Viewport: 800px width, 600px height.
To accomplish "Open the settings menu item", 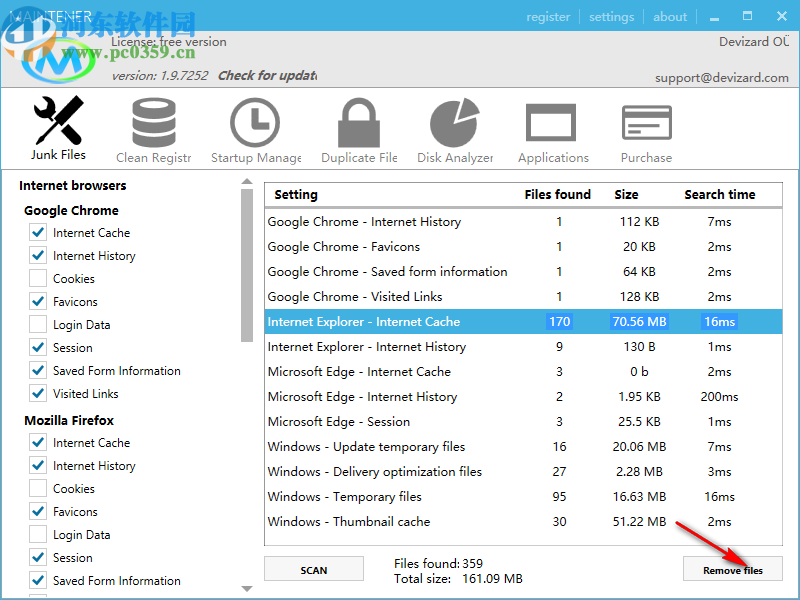I will (x=611, y=17).
